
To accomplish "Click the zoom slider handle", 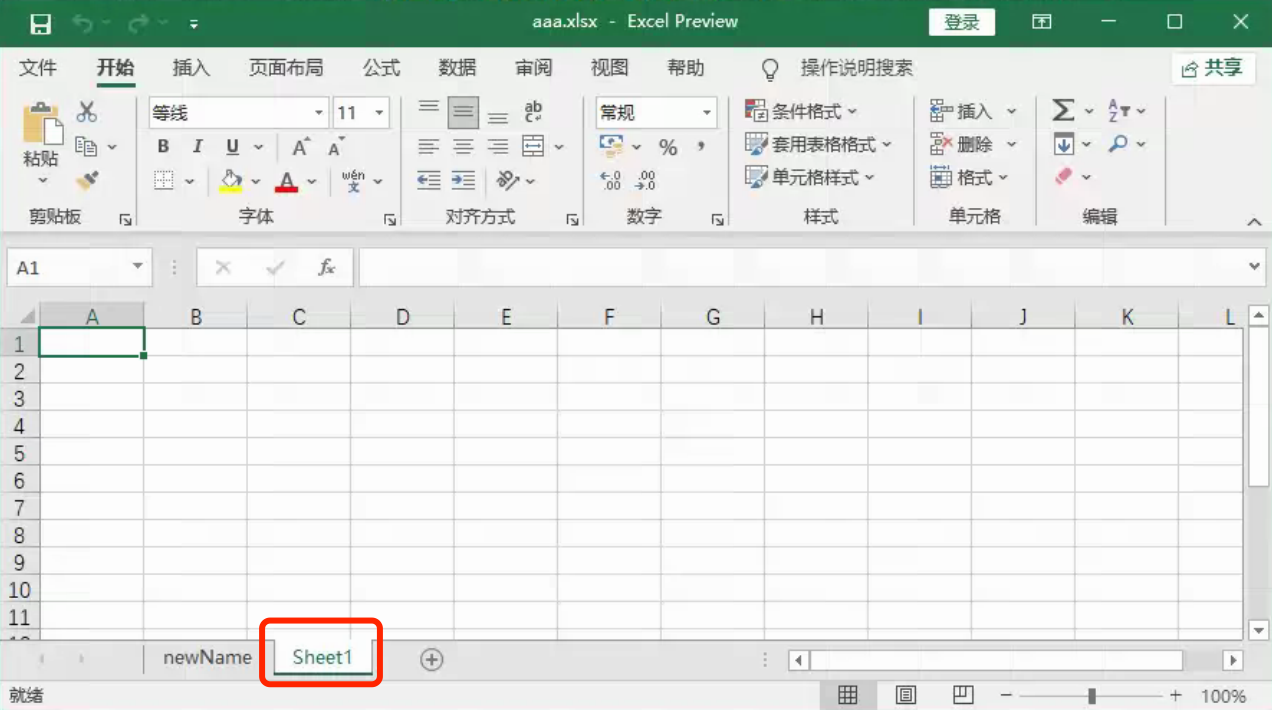I will (1092, 695).
